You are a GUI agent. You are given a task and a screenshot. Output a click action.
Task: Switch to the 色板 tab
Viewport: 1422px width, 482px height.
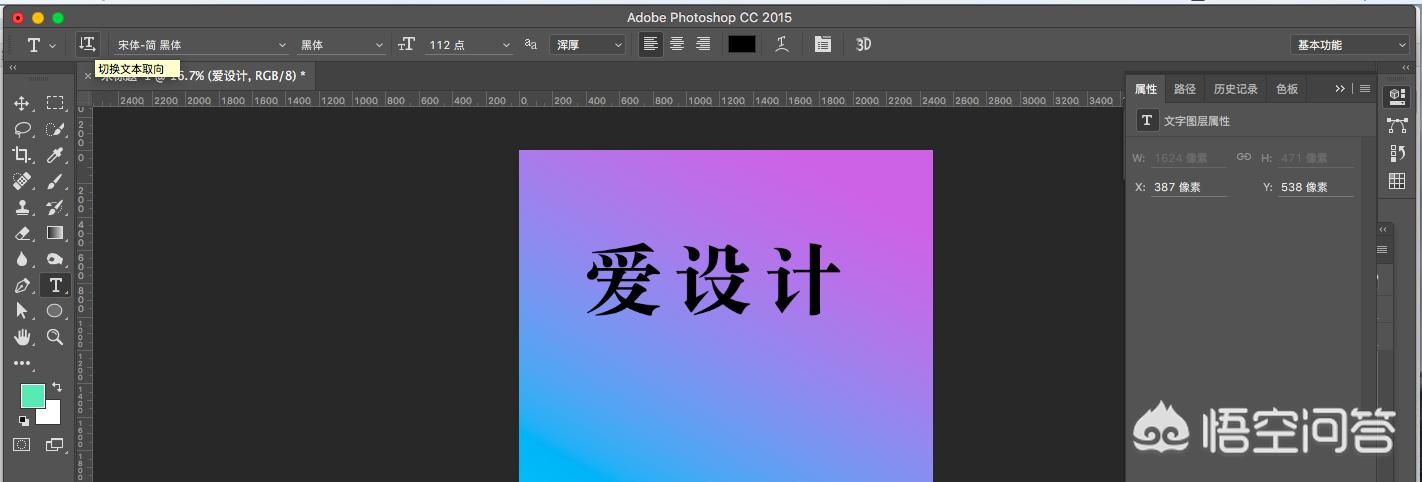click(1287, 89)
